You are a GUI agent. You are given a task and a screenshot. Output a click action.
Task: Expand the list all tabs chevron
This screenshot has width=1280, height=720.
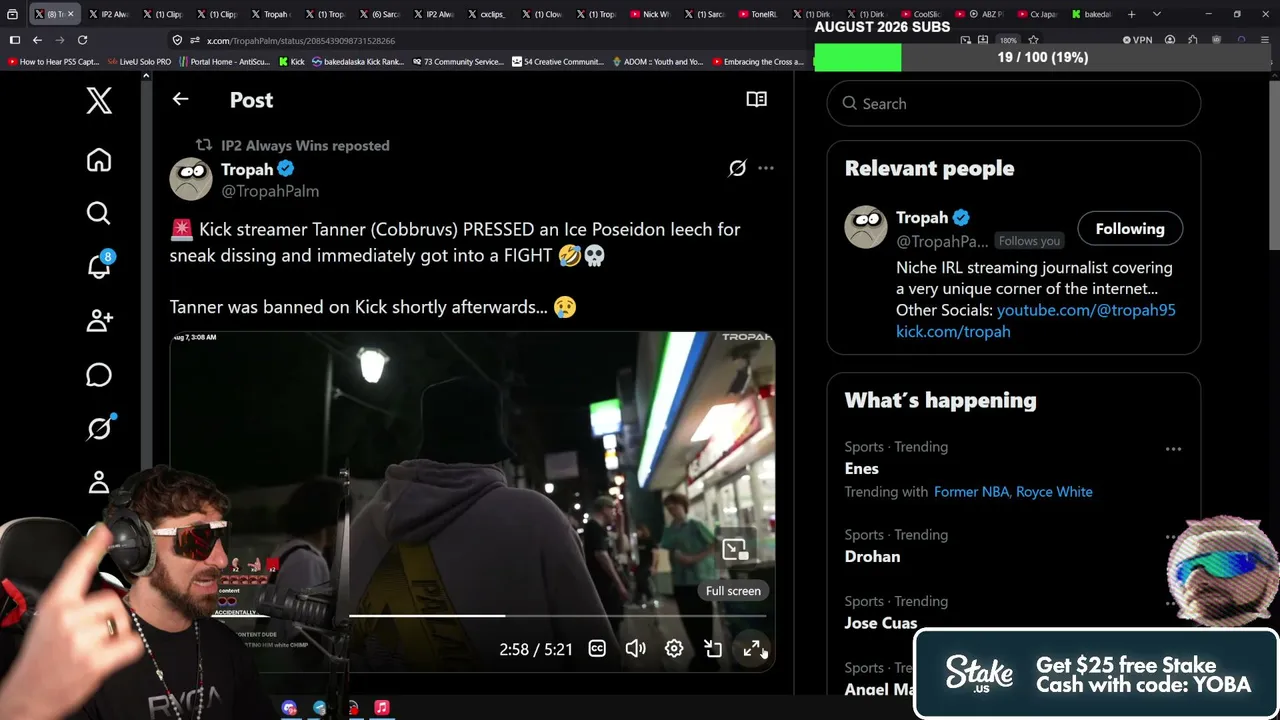(x=1156, y=14)
